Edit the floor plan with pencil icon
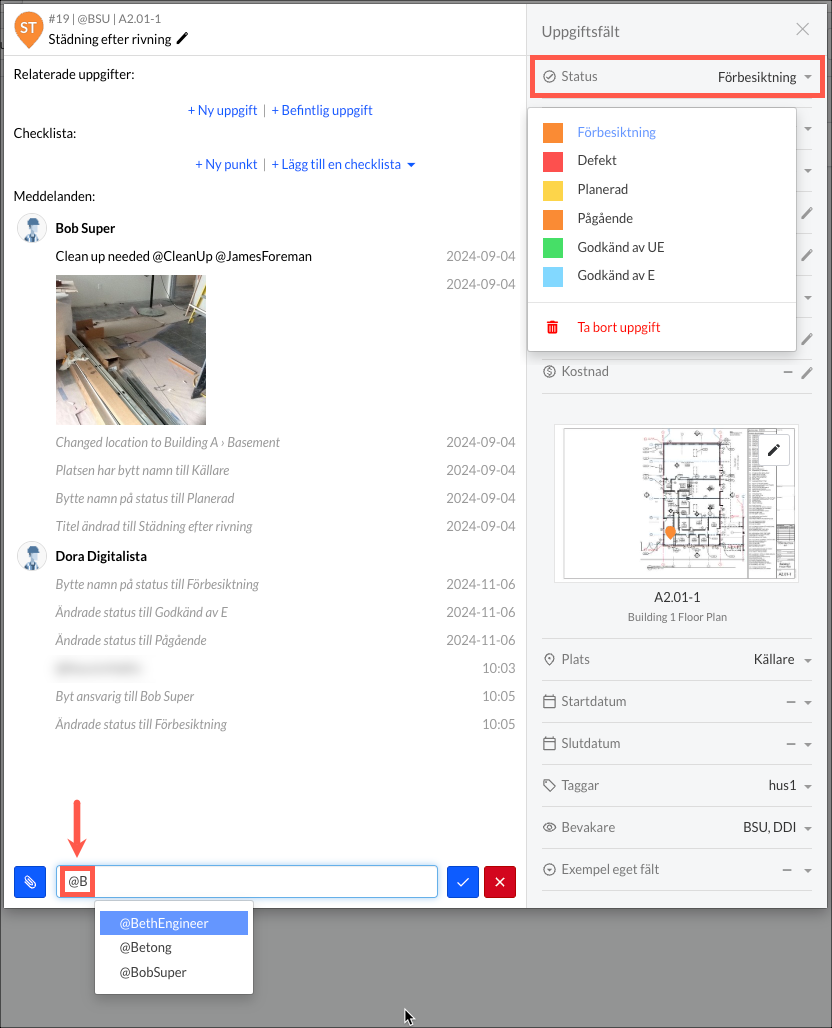This screenshot has height=1028, width=832. click(773, 450)
